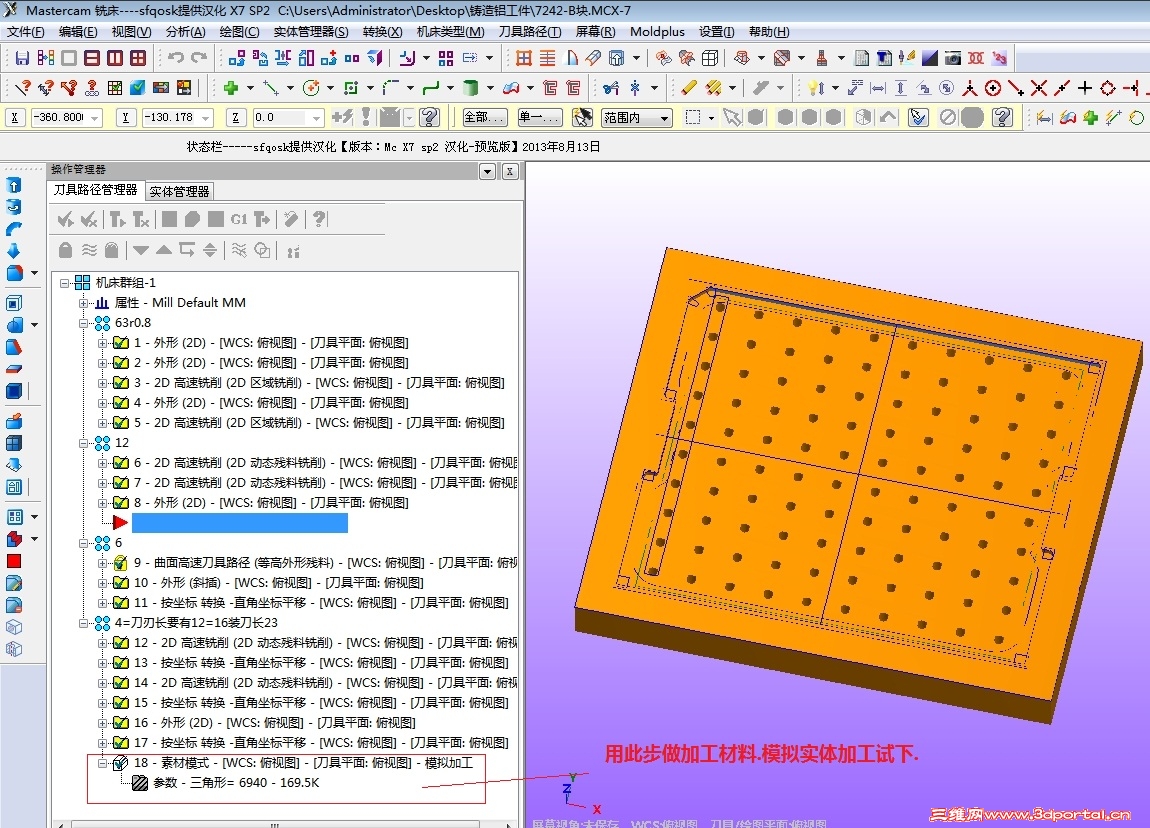This screenshot has width=1150, height=828.
Task: Toggle selection of operation 13 按坐标 转换
Action: point(121,662)
